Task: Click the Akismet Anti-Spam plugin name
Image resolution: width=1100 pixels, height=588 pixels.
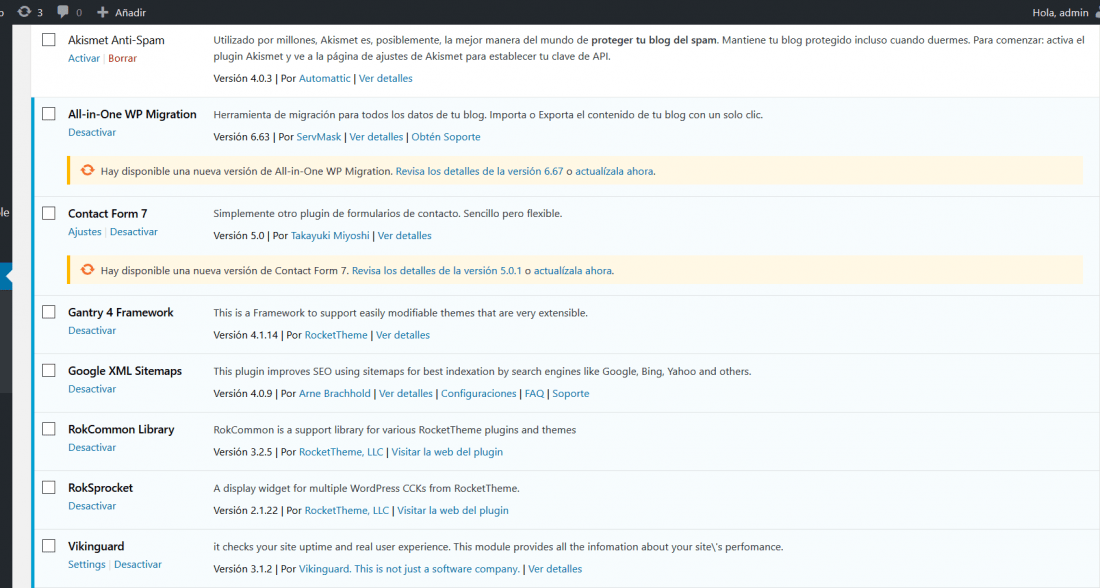Action: 116,40
